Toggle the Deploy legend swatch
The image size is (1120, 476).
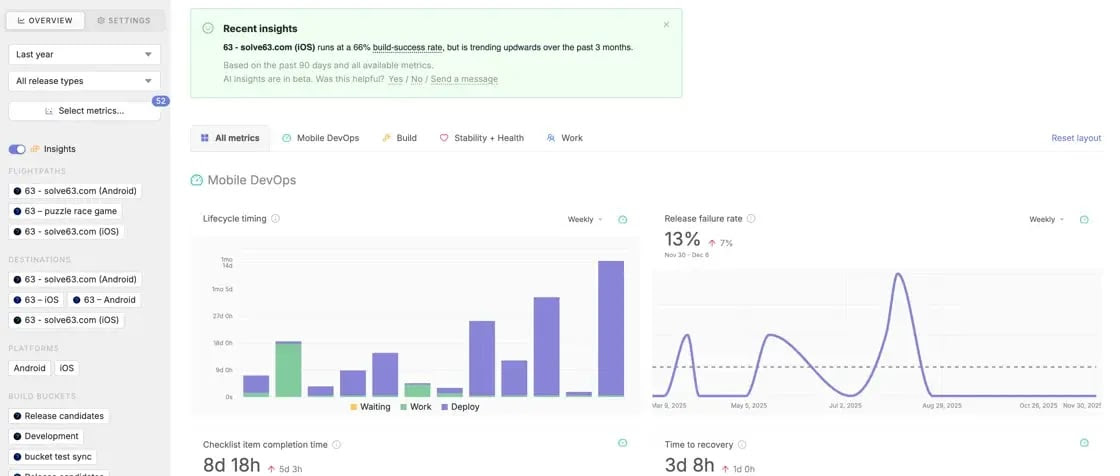click(x=445, y=407)
